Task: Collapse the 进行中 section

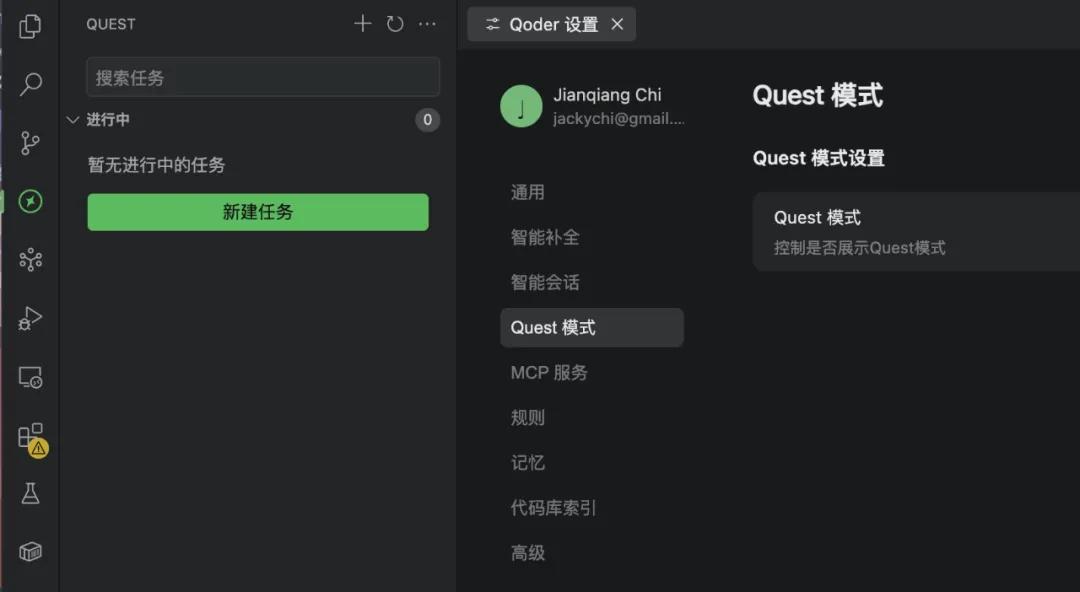Action: [x=73, y=118]
